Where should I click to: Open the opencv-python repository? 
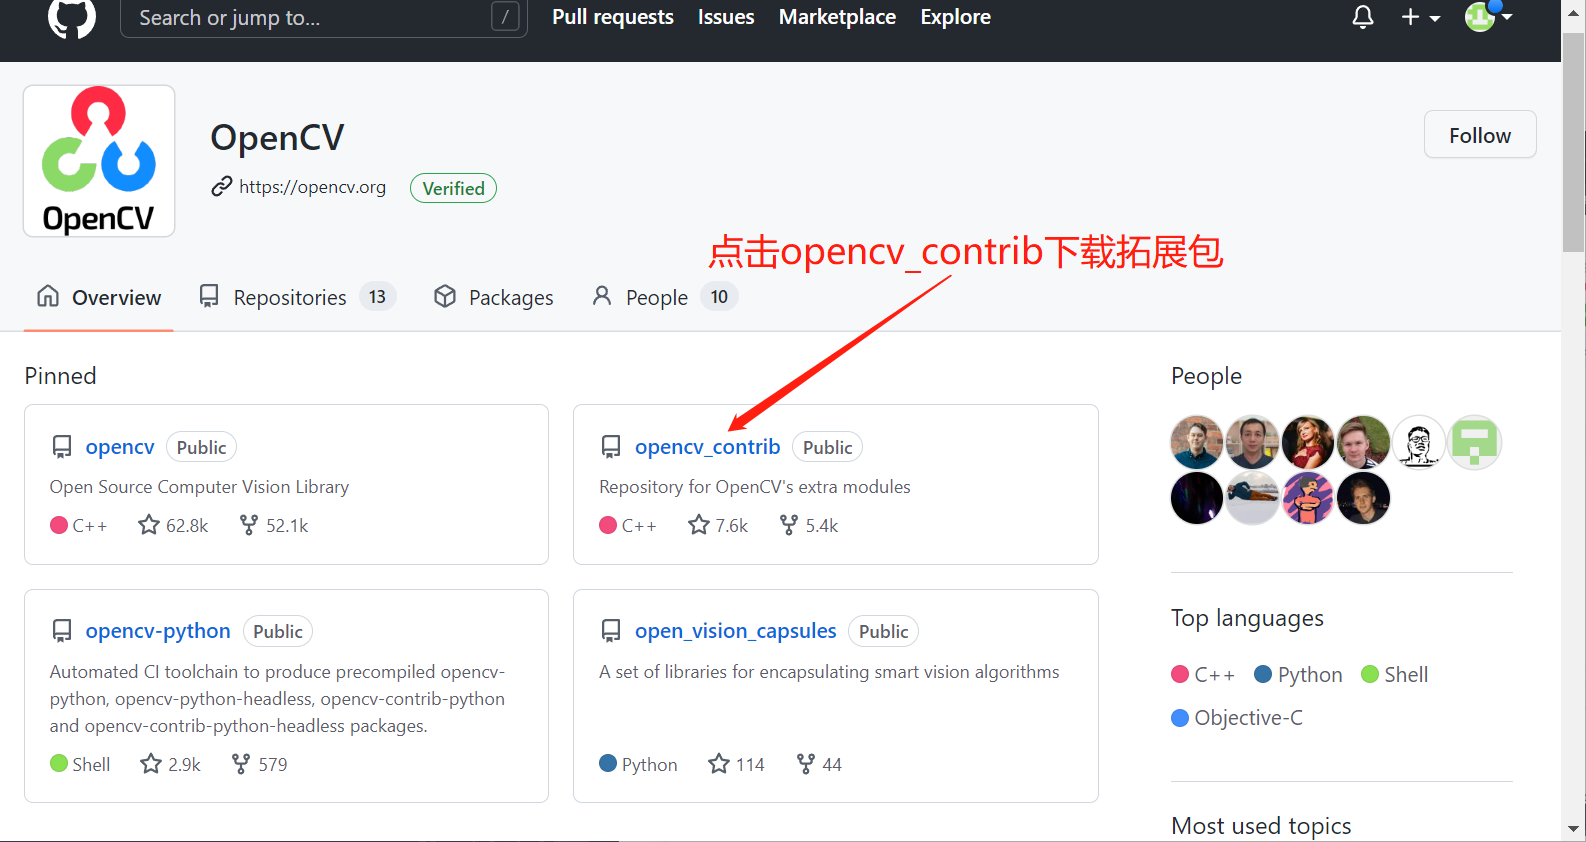(x=158, y=631)
